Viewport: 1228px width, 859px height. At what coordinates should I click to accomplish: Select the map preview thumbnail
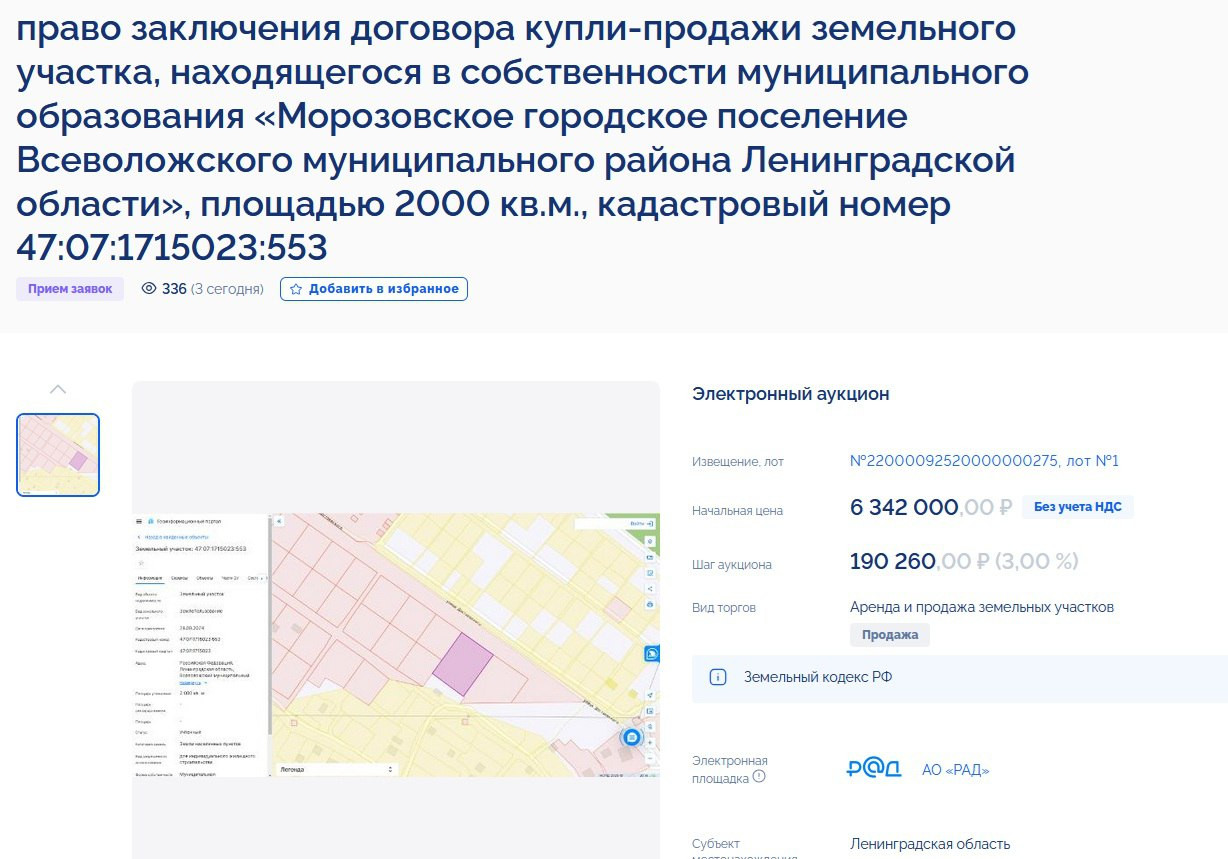point(58,454)
